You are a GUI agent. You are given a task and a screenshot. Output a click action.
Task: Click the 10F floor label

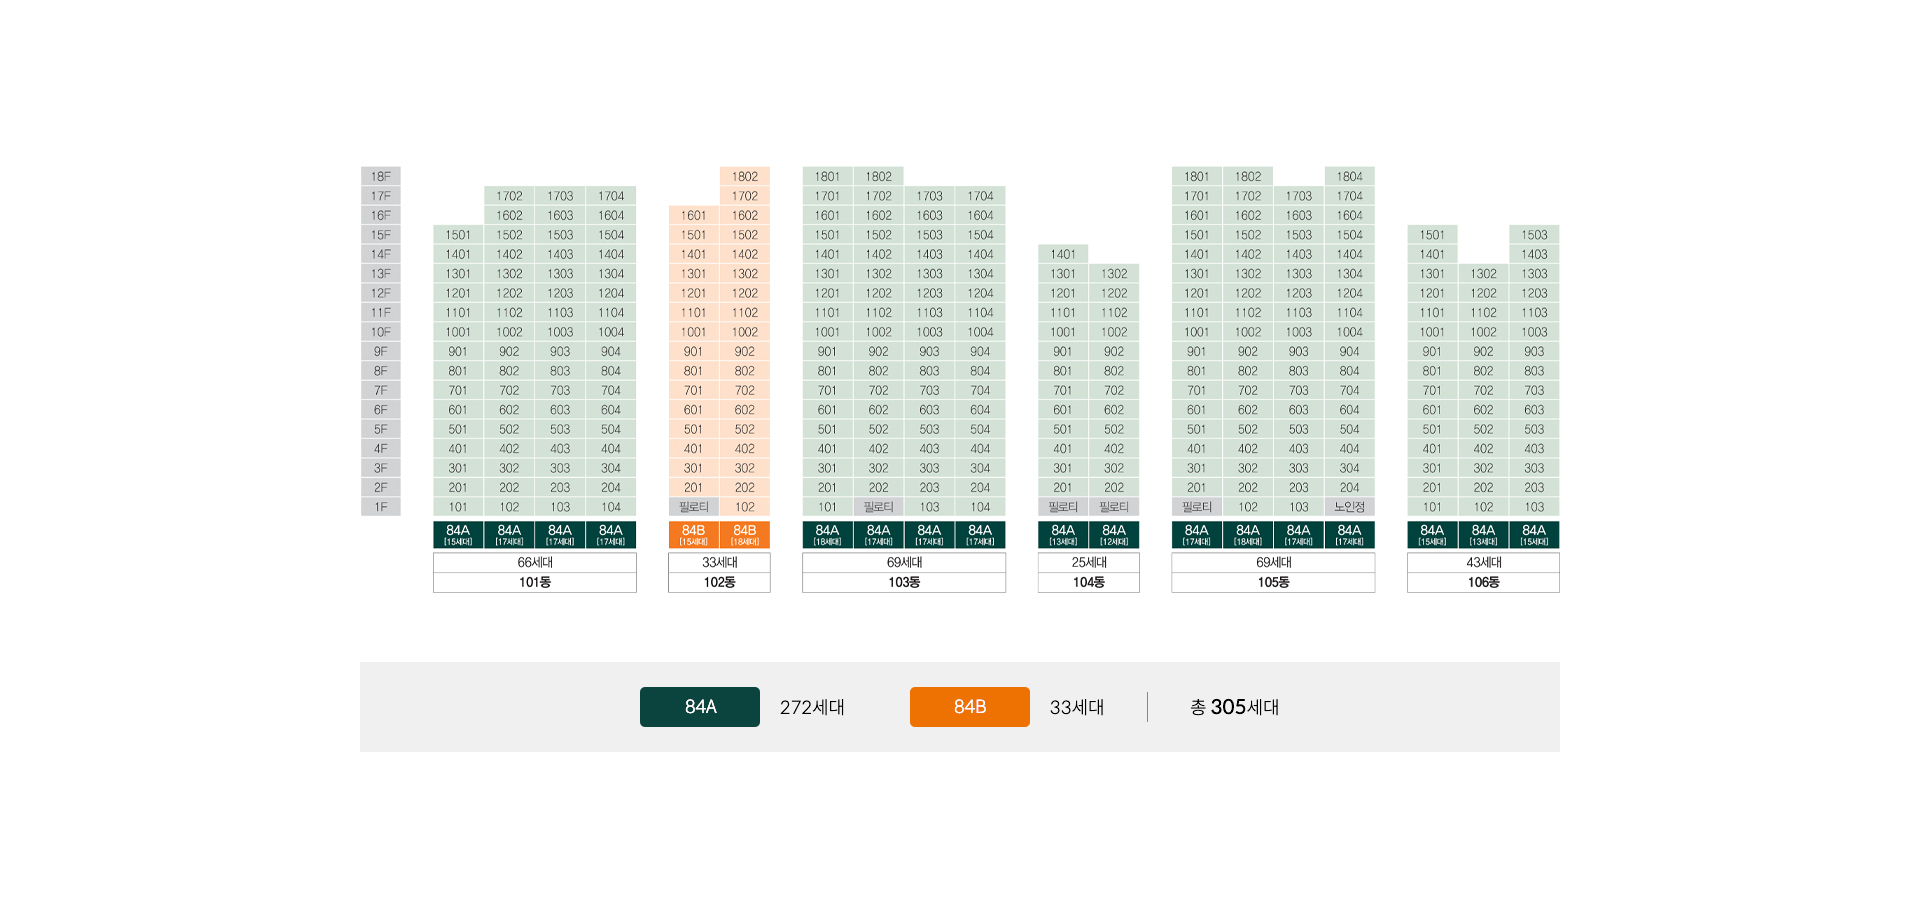pos(380,332)
